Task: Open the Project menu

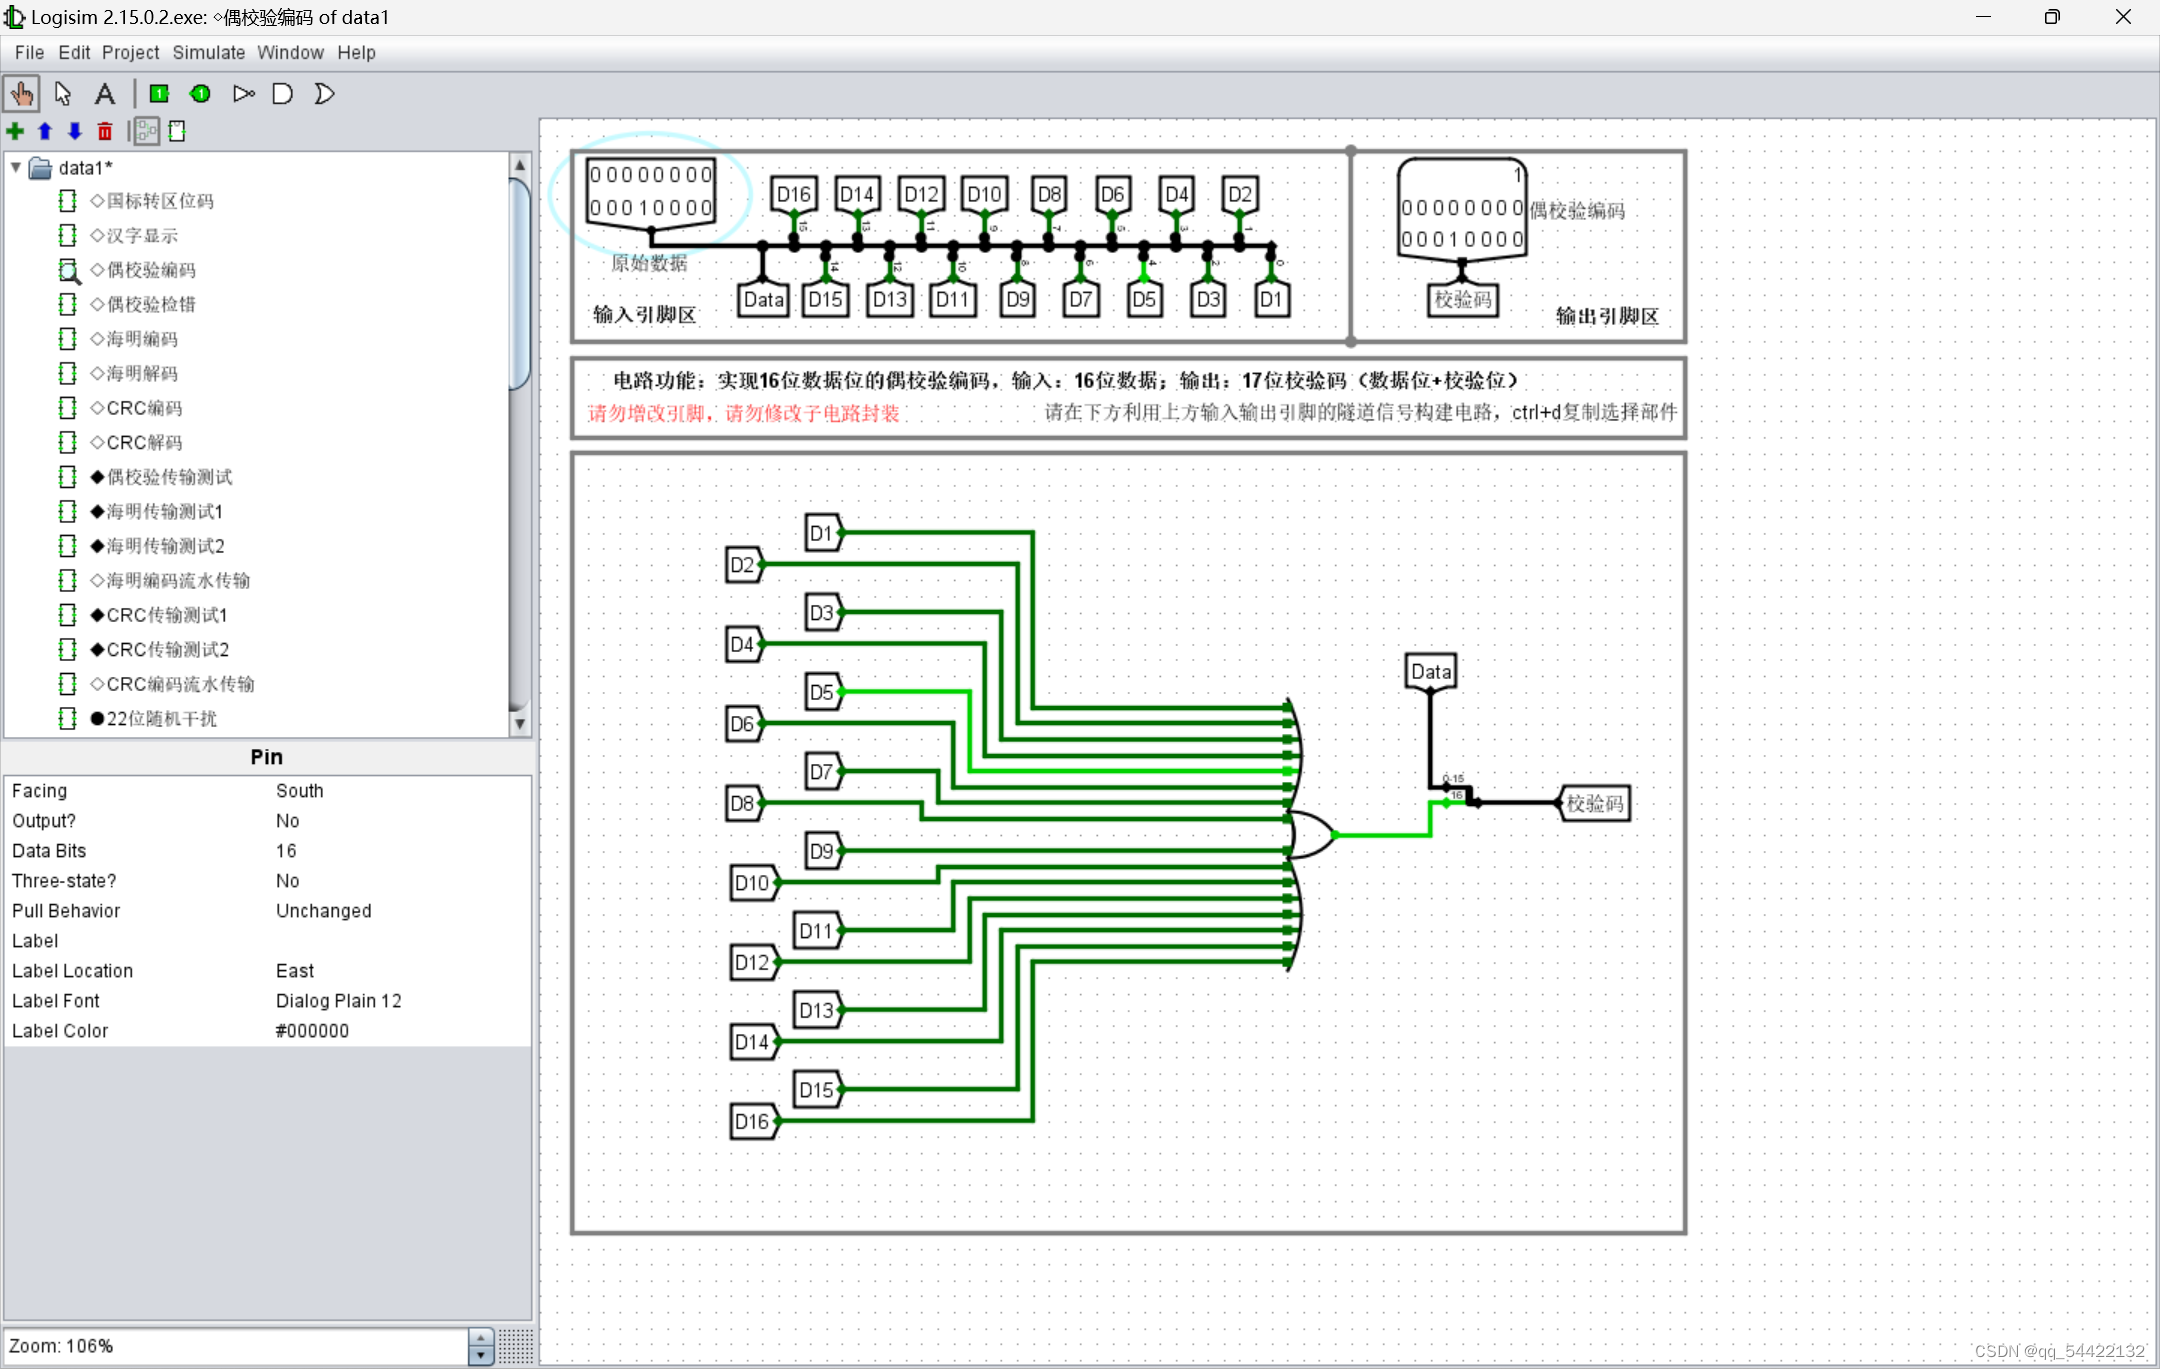Action: (x=130, y=53)
